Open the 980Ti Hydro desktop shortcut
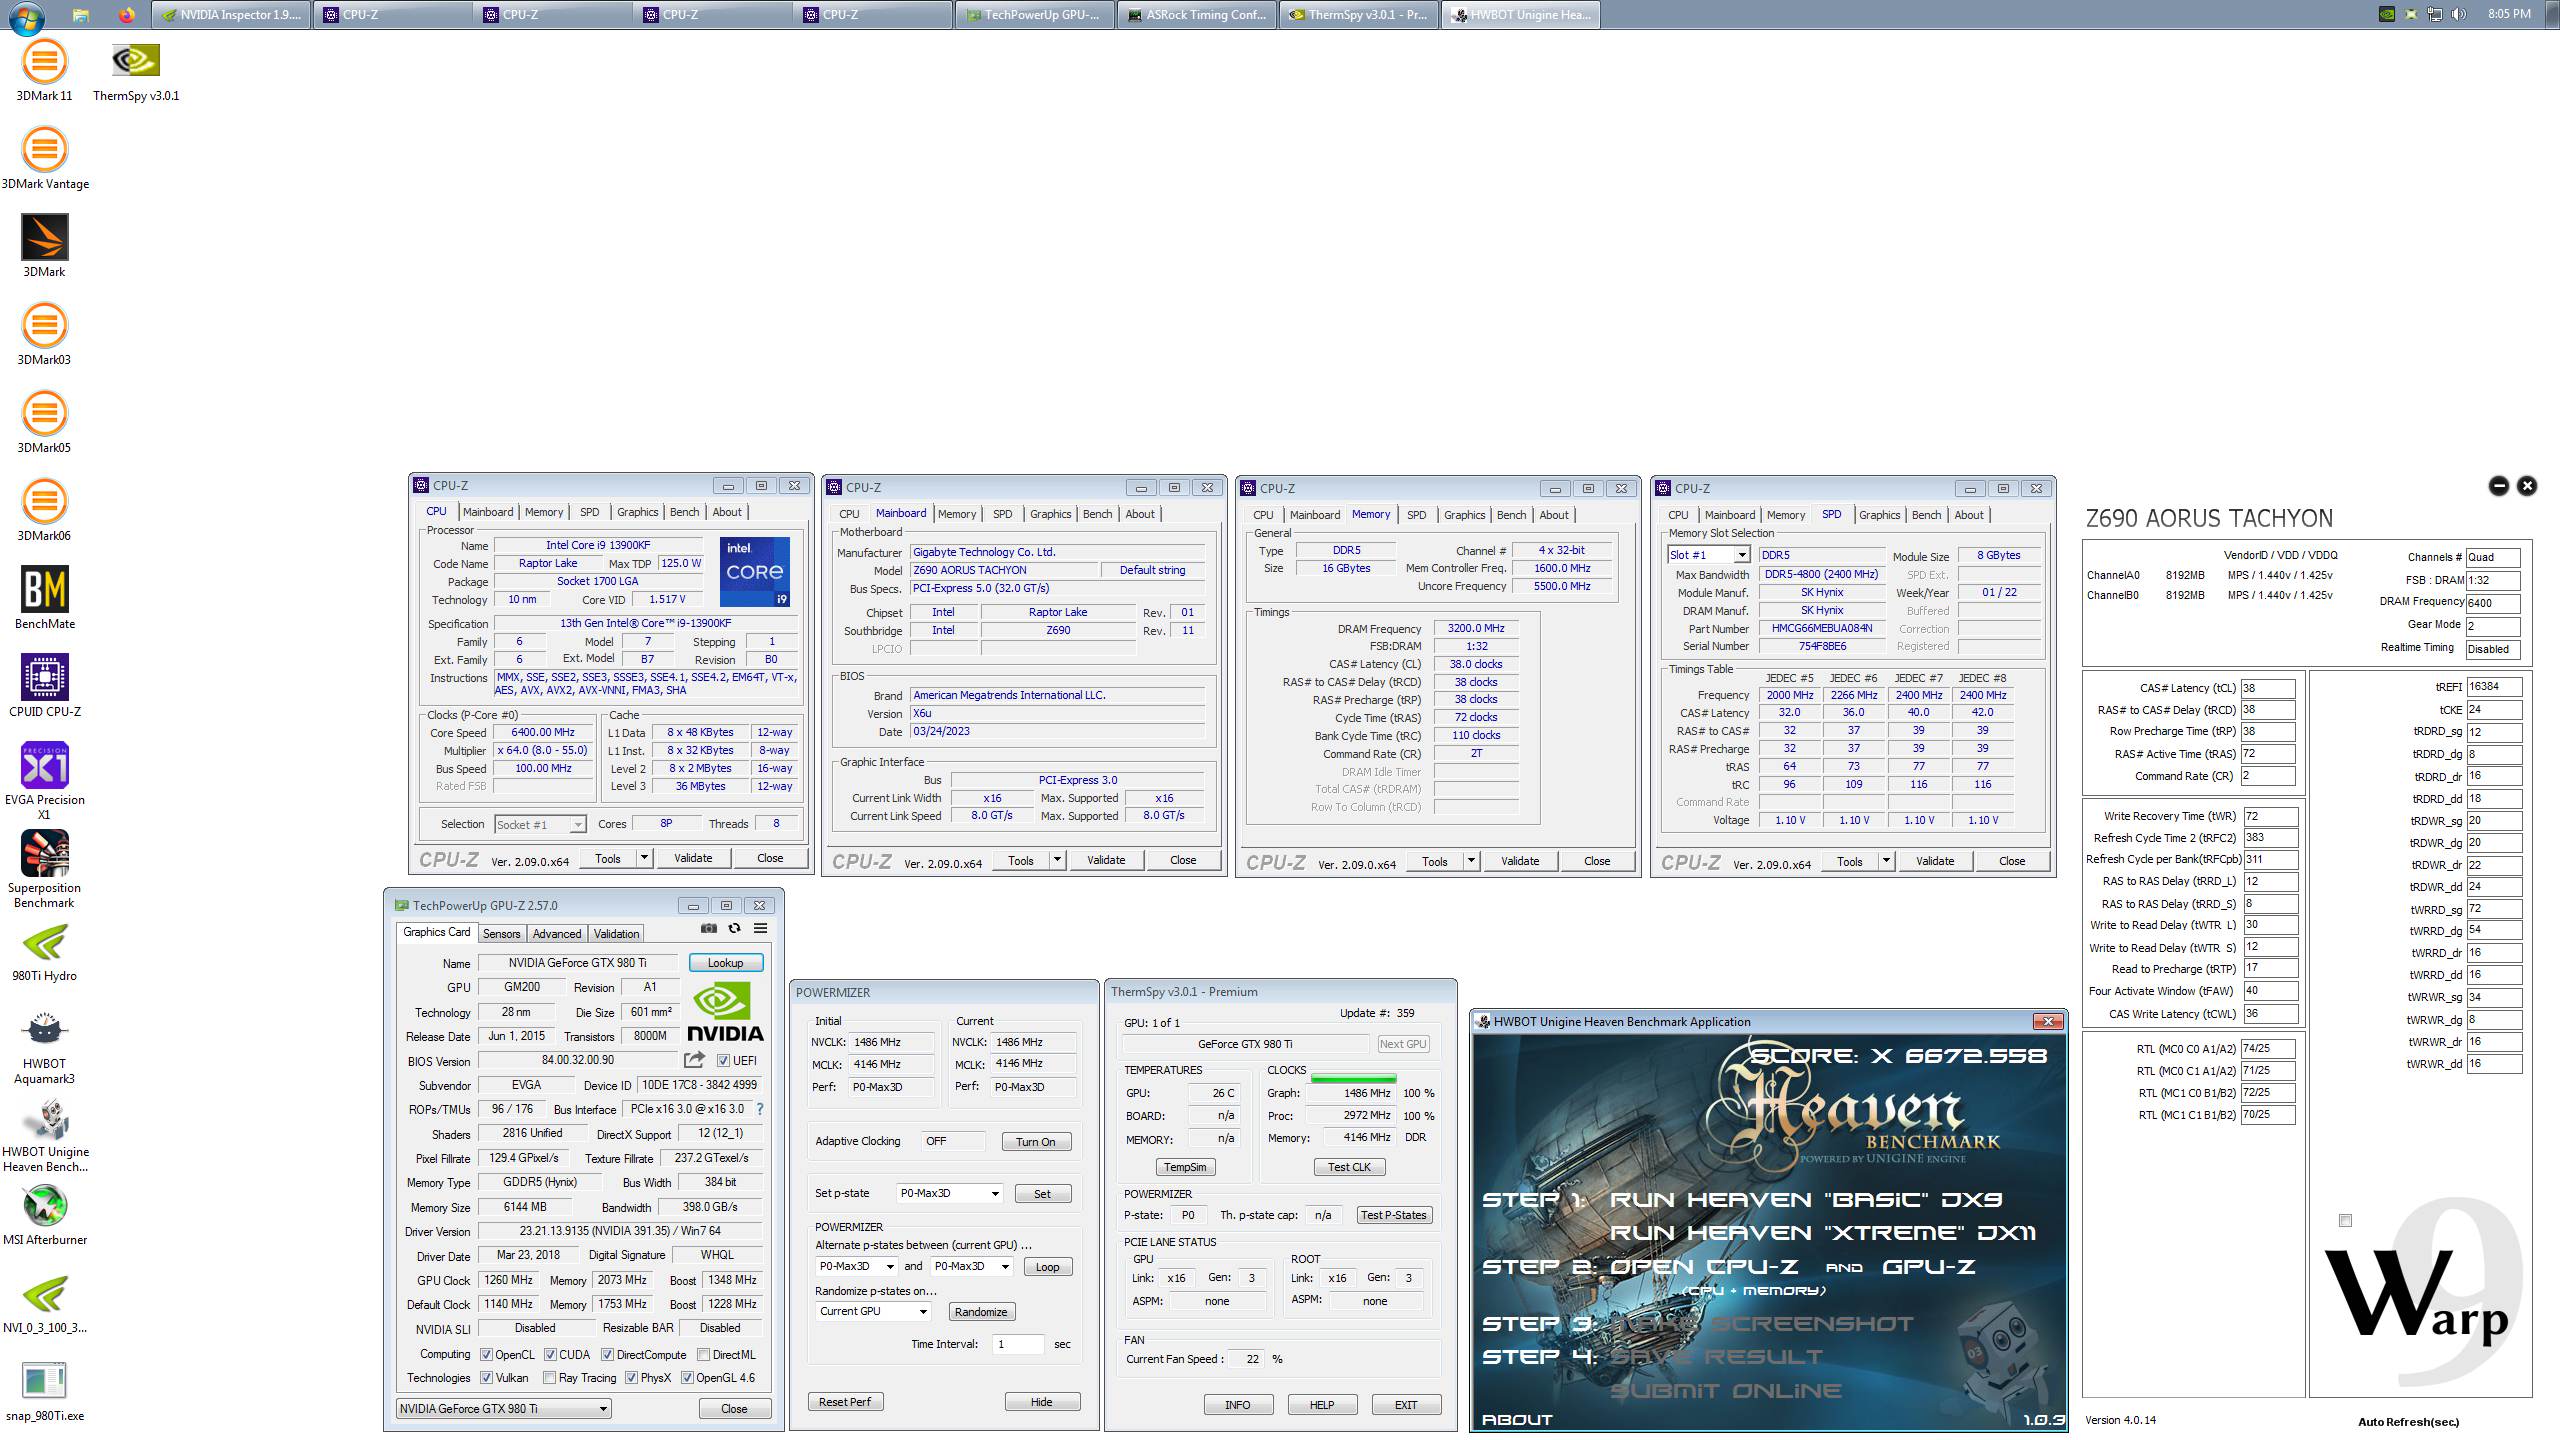The width and height of the screenshot is (2560, 1440). tap(44, 951)
